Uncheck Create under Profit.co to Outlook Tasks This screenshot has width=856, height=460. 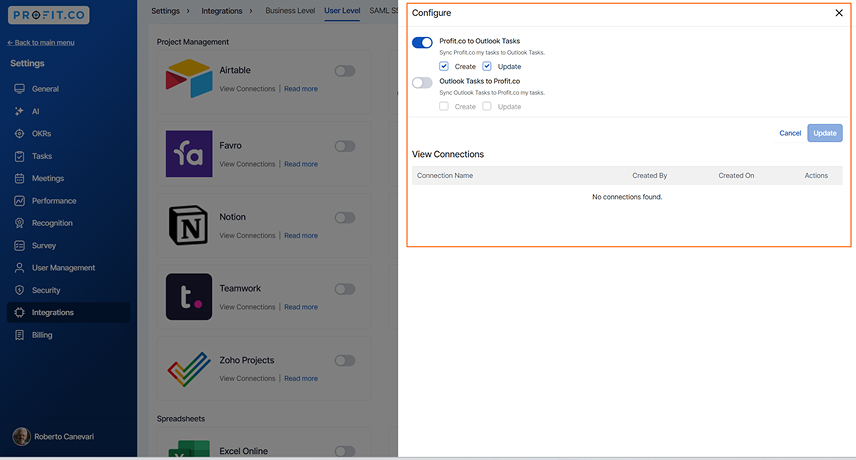tap(444, 66)
